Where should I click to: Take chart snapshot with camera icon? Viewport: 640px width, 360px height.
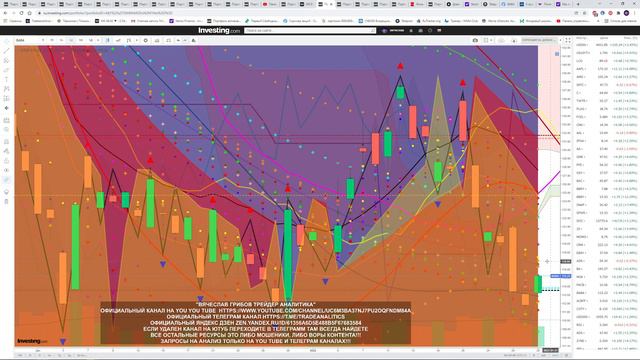coord(475,40)
